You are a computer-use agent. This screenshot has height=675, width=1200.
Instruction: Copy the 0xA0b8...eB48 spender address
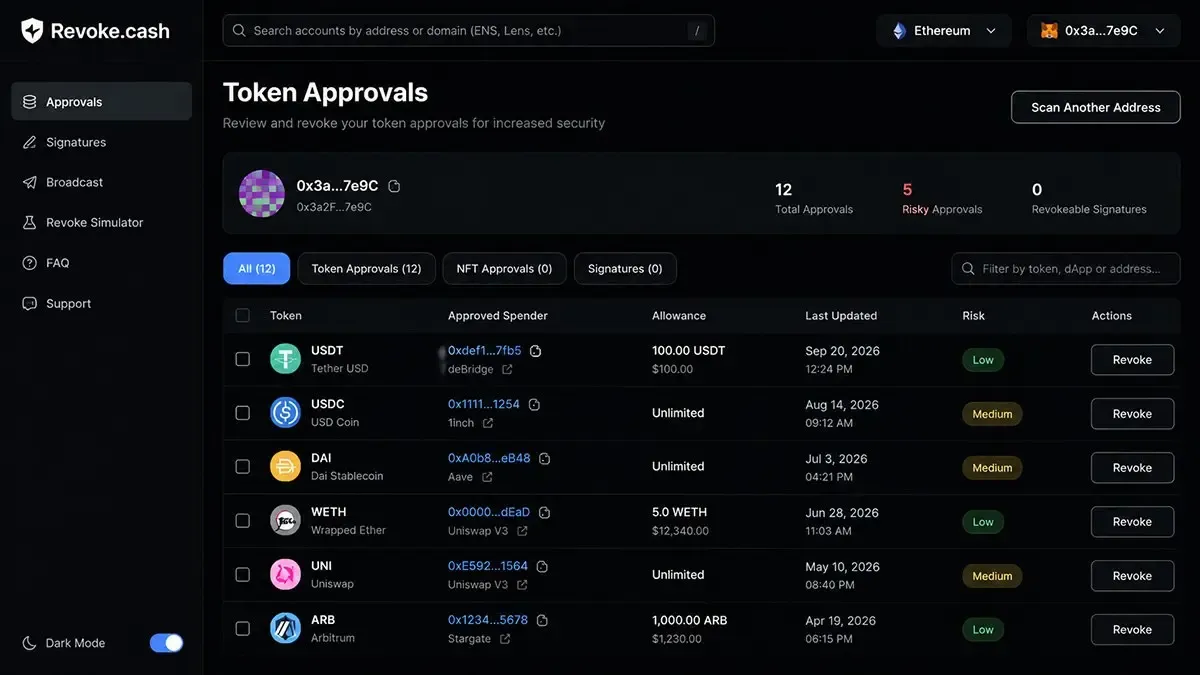coord(545,459)
